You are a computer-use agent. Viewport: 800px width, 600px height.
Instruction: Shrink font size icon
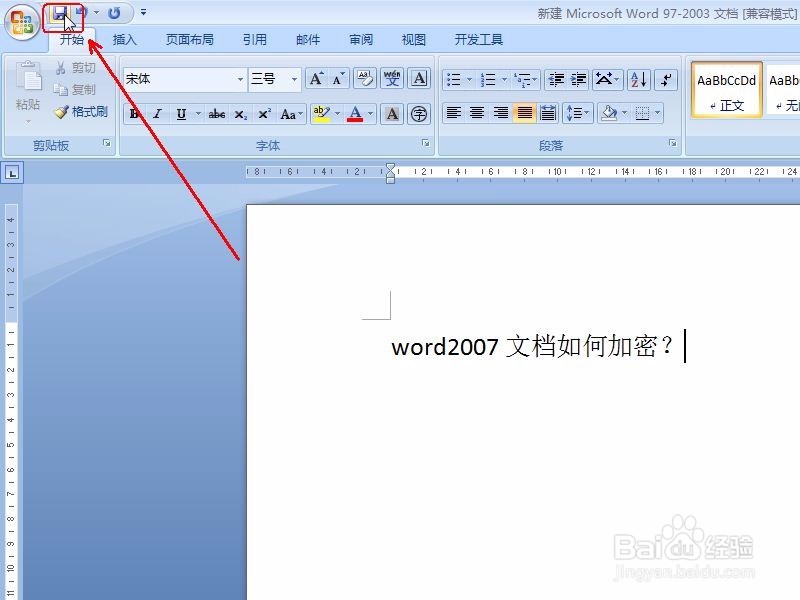[x=338, y=79]
